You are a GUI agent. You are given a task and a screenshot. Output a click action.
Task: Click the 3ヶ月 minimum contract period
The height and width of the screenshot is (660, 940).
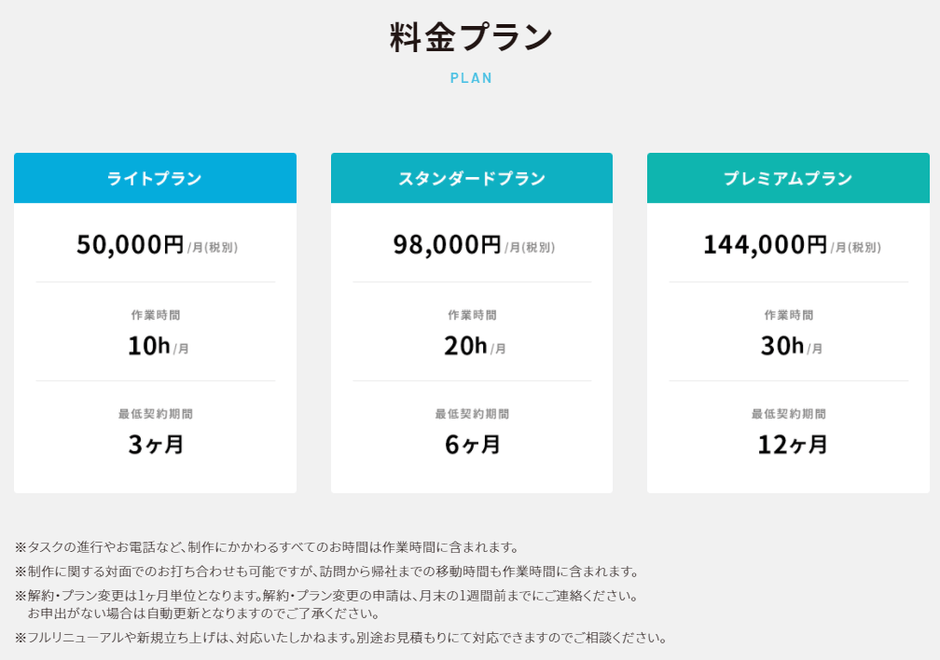coord(156,444)
